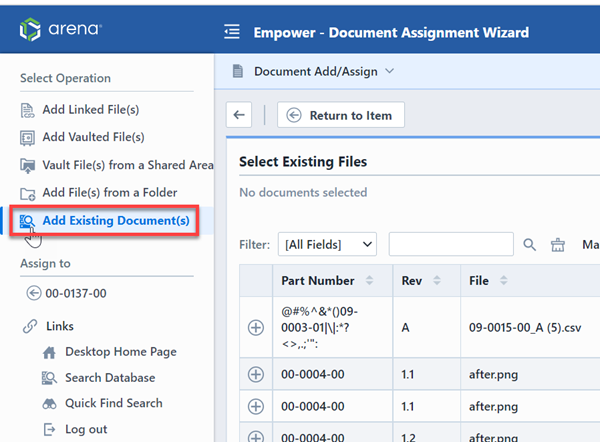Open the [All Fields] filter dropdown

327,244
